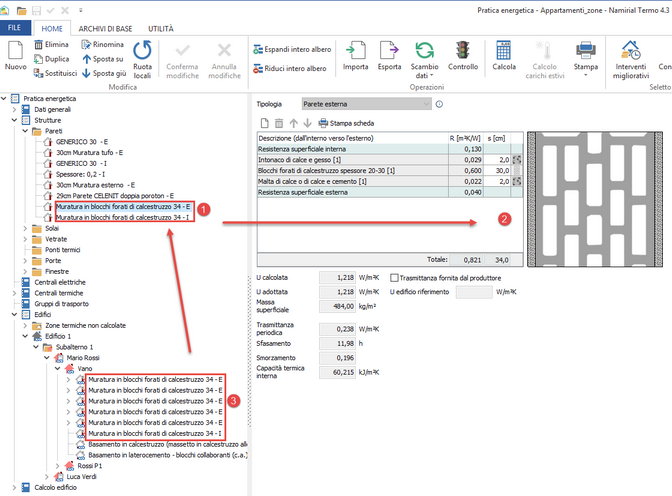The width and height of the screenshot is (672, 496).
Task: Click Calcolo carichi estivi icon
Action: [x=545, y=50]
